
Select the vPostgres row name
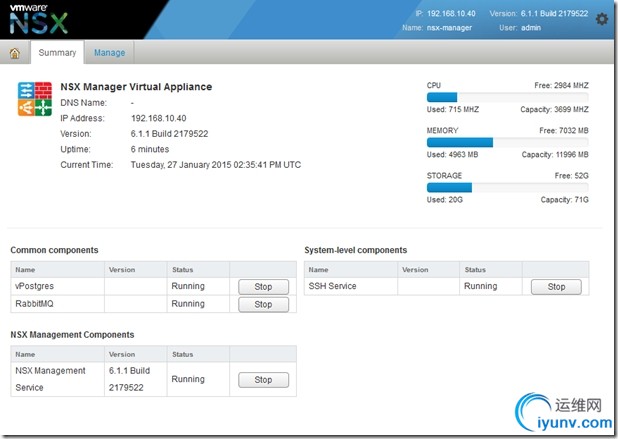pyautogui.click(x=35, y=286)
